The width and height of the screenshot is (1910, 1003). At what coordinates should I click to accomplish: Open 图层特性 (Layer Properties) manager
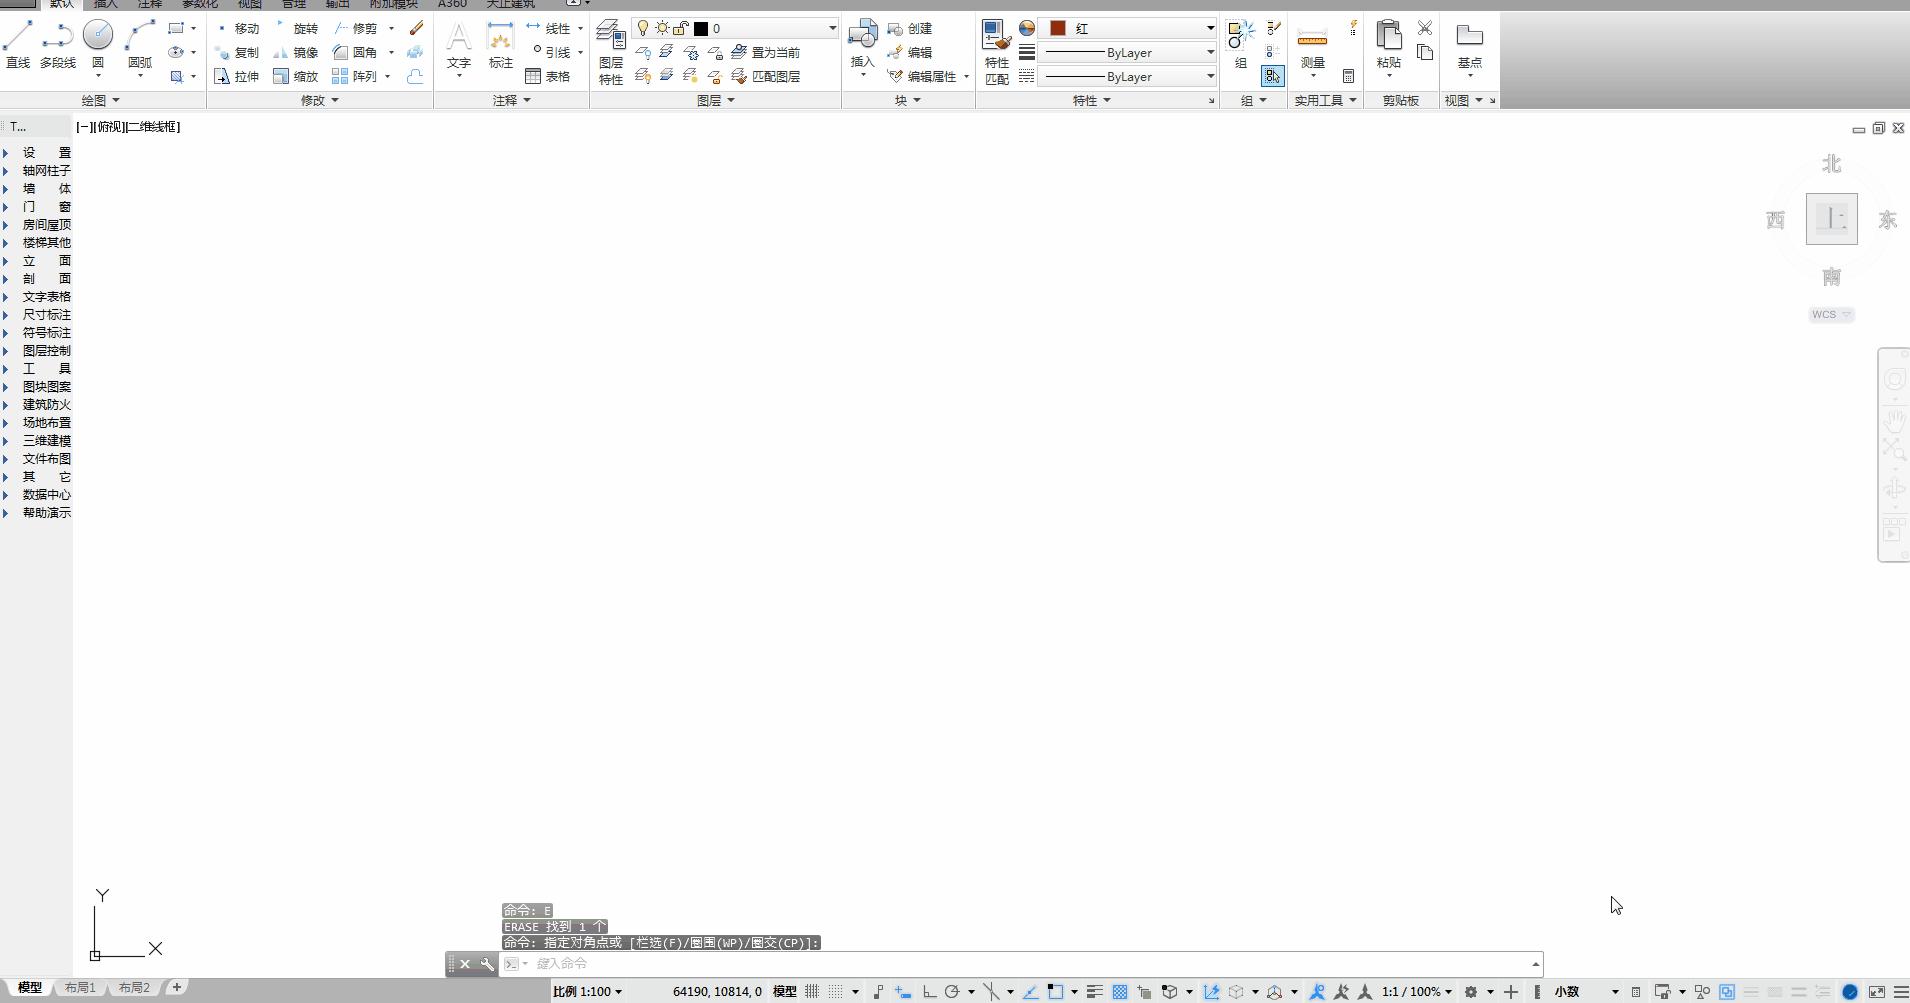611,54
